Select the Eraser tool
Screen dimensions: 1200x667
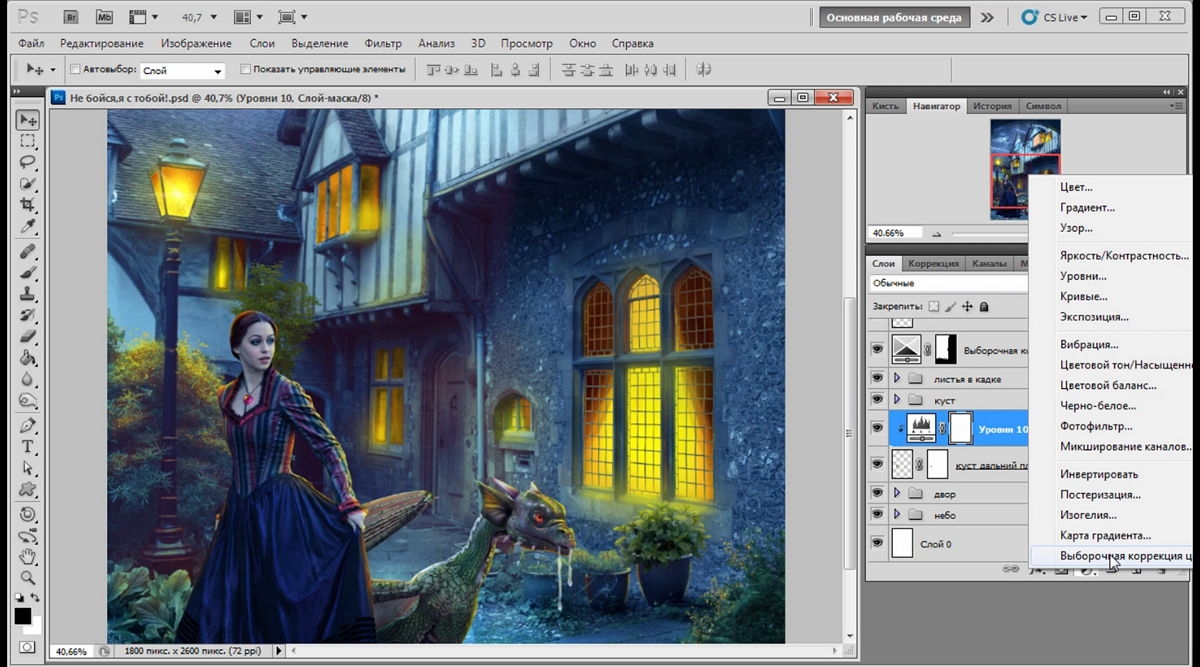(28, 336)
